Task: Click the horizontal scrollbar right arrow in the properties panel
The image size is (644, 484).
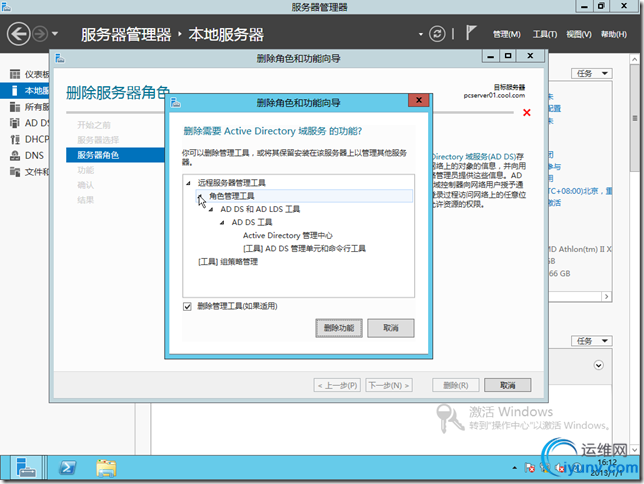Action: click(x=606, y=297)
